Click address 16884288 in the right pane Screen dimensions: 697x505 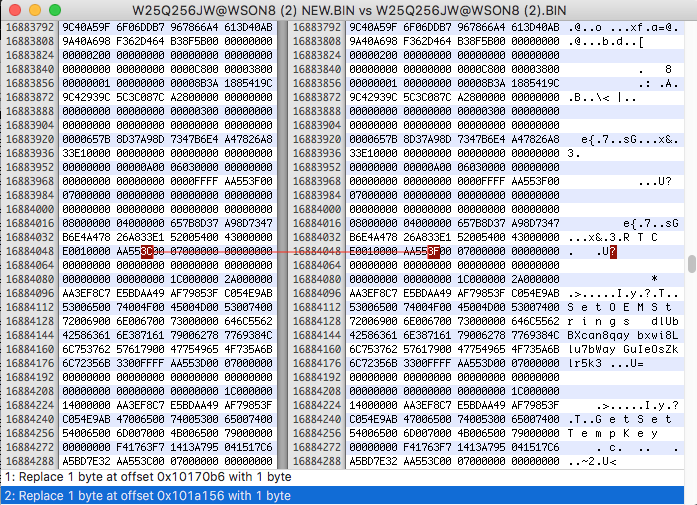pyautogui.click(x=316, y=461)
